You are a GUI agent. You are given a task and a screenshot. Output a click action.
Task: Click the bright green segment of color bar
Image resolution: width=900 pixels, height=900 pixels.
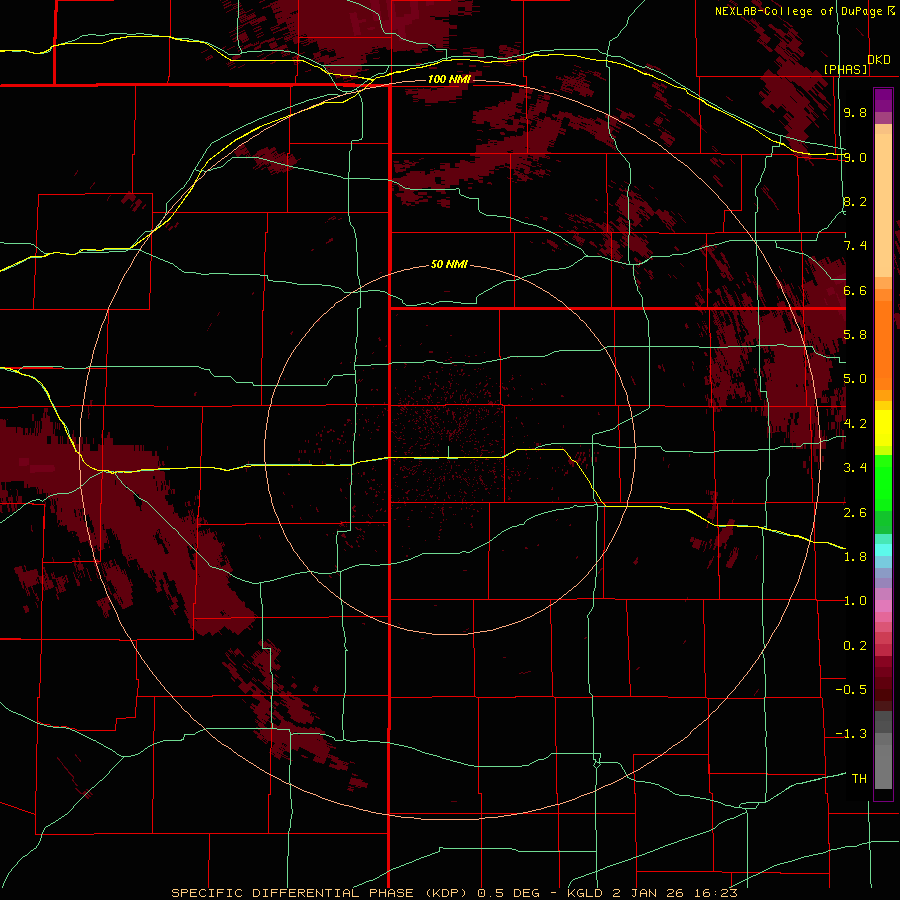(x=883, y=482)
